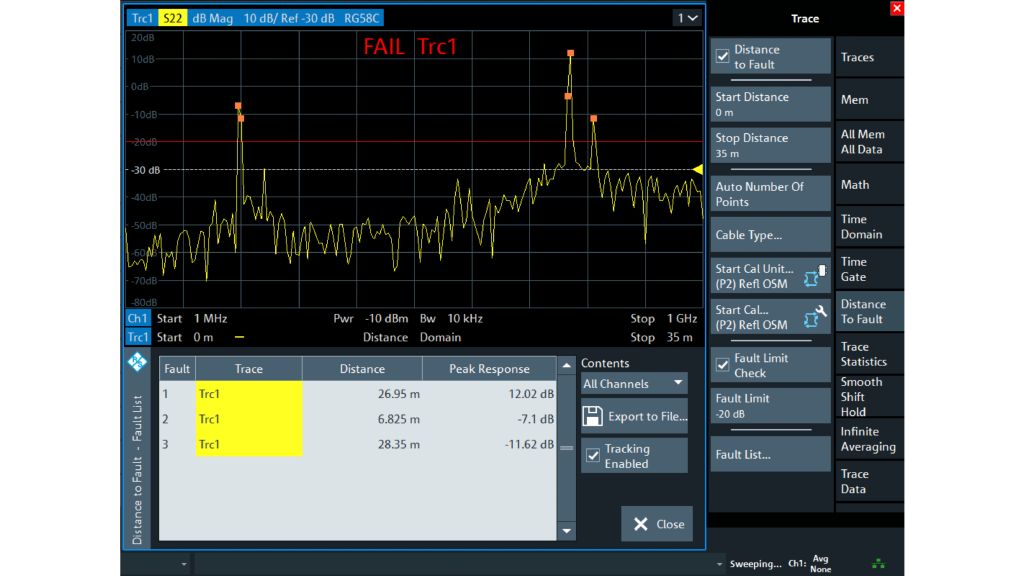The image size is (1024, 576).
Task: Select the yellow reference level triangle marker
Action: 697,169
